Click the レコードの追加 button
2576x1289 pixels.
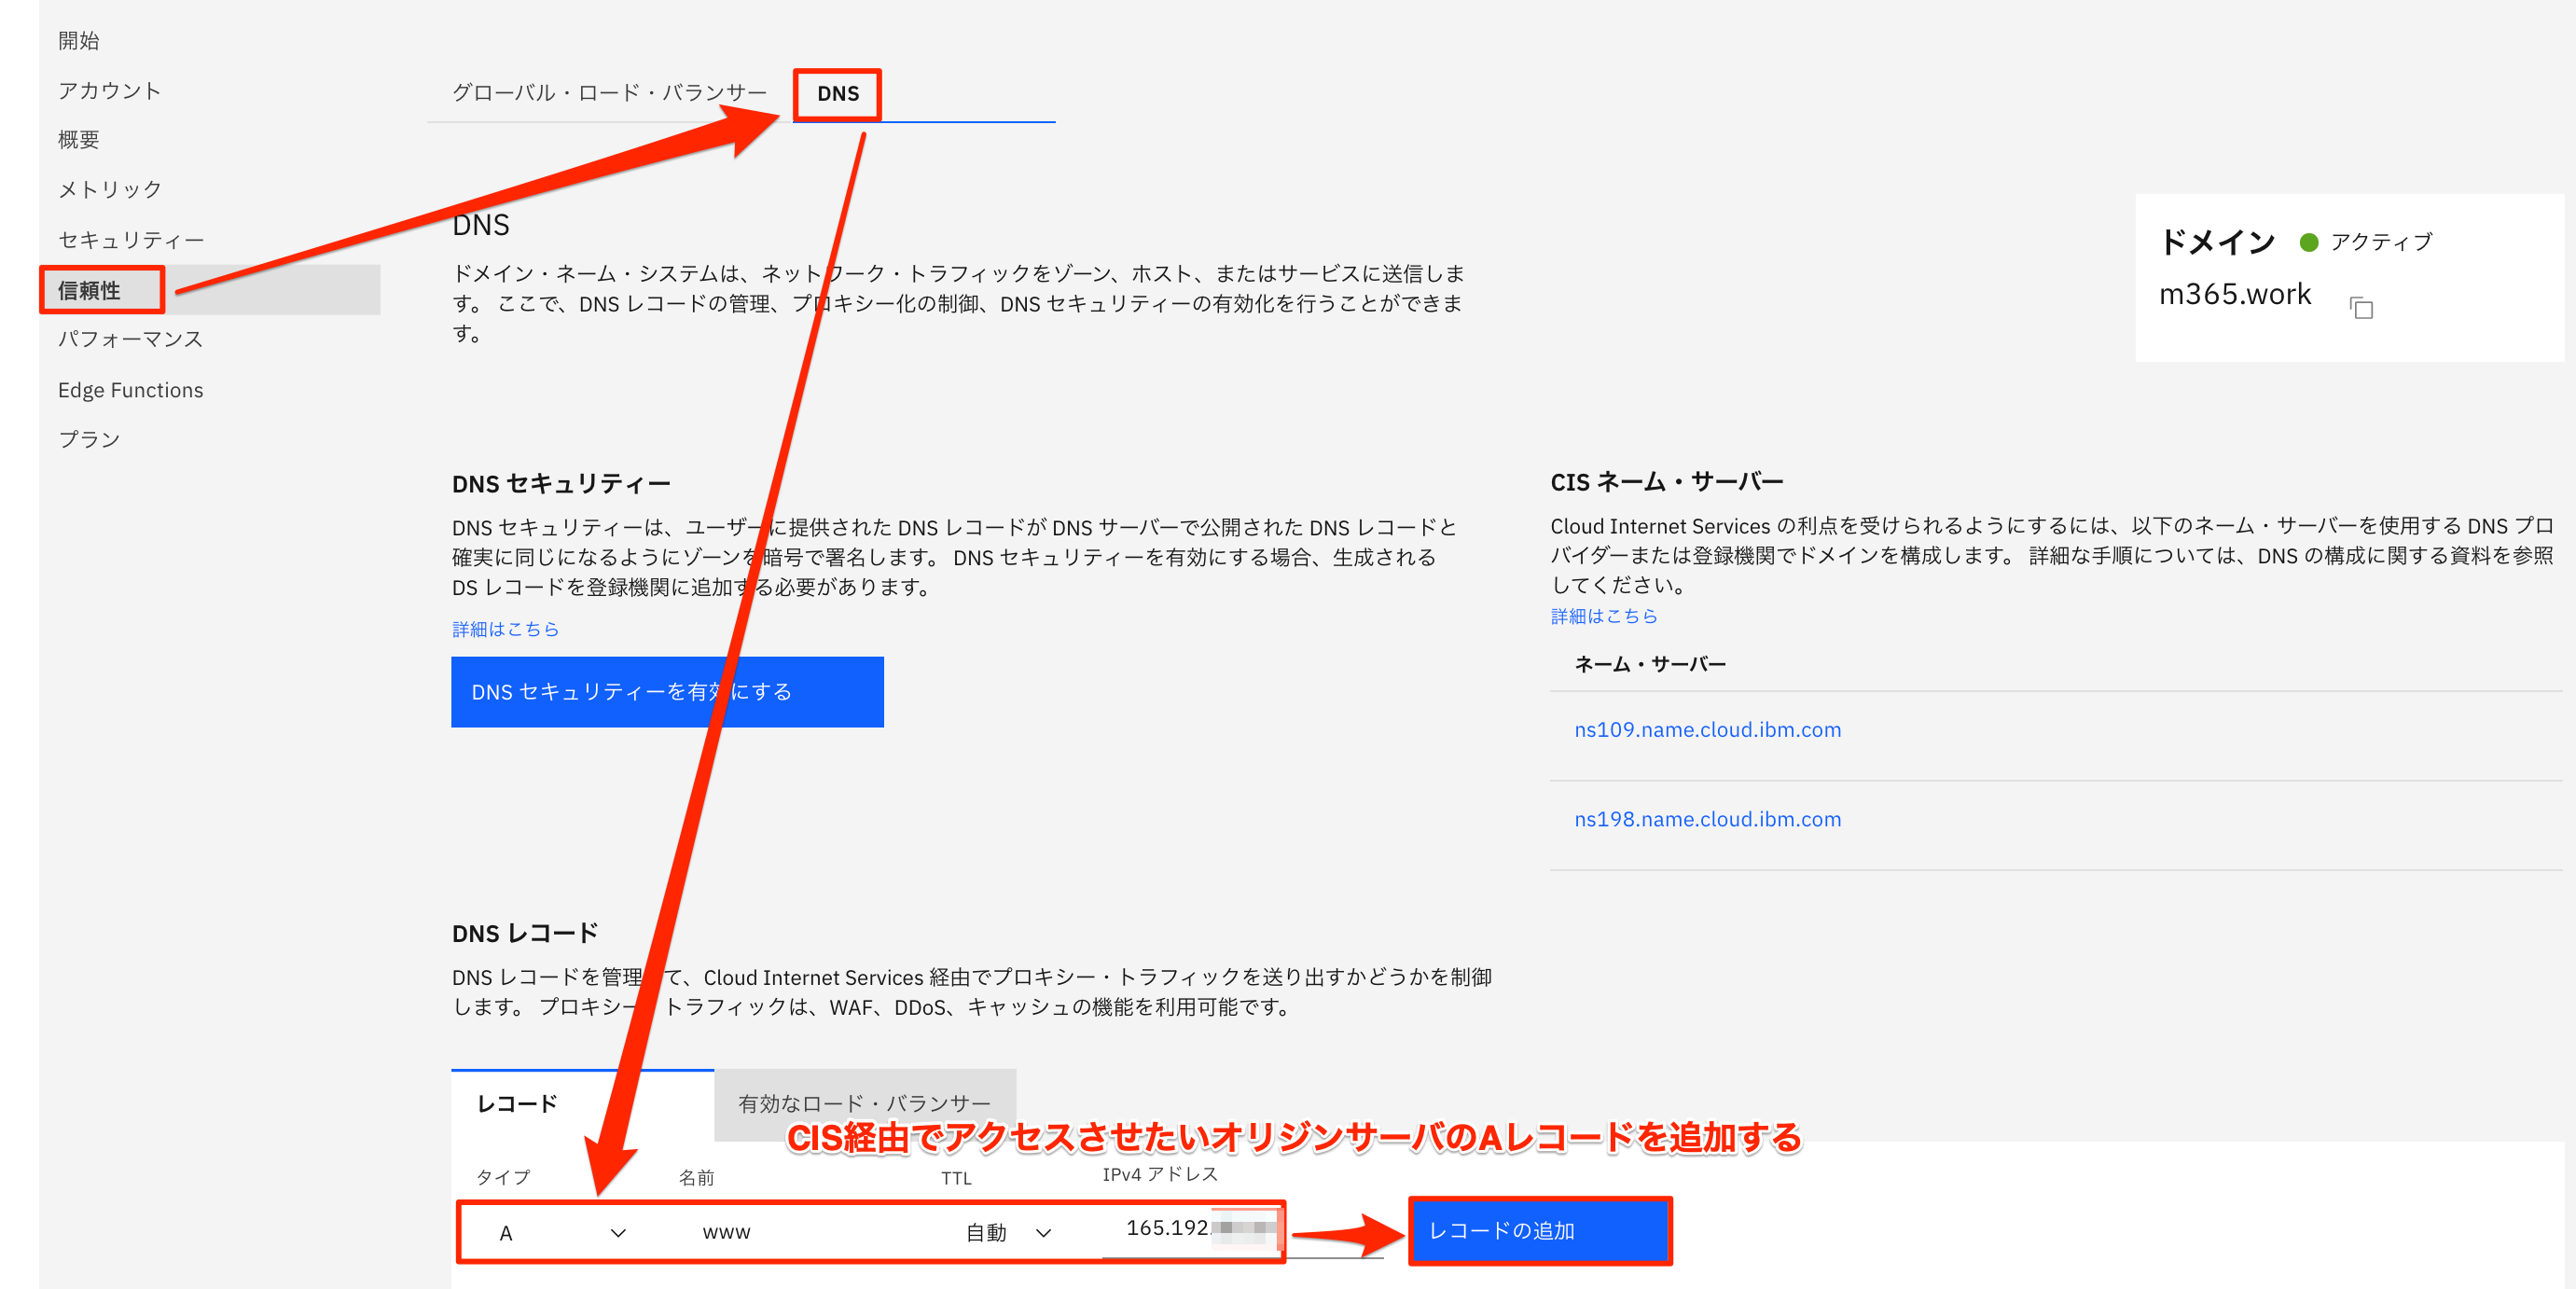click(1539, 1231)
